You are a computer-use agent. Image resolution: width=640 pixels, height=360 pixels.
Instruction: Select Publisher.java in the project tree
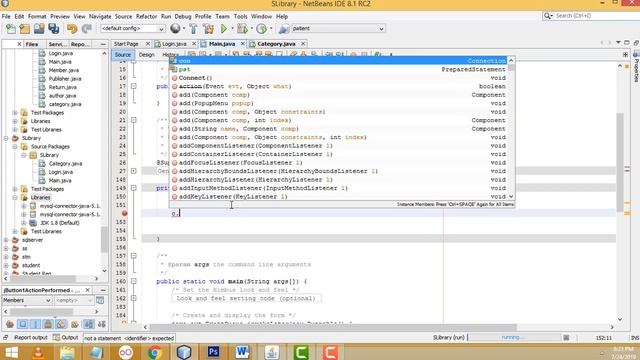pyautogui.click(x=64, y=79)
